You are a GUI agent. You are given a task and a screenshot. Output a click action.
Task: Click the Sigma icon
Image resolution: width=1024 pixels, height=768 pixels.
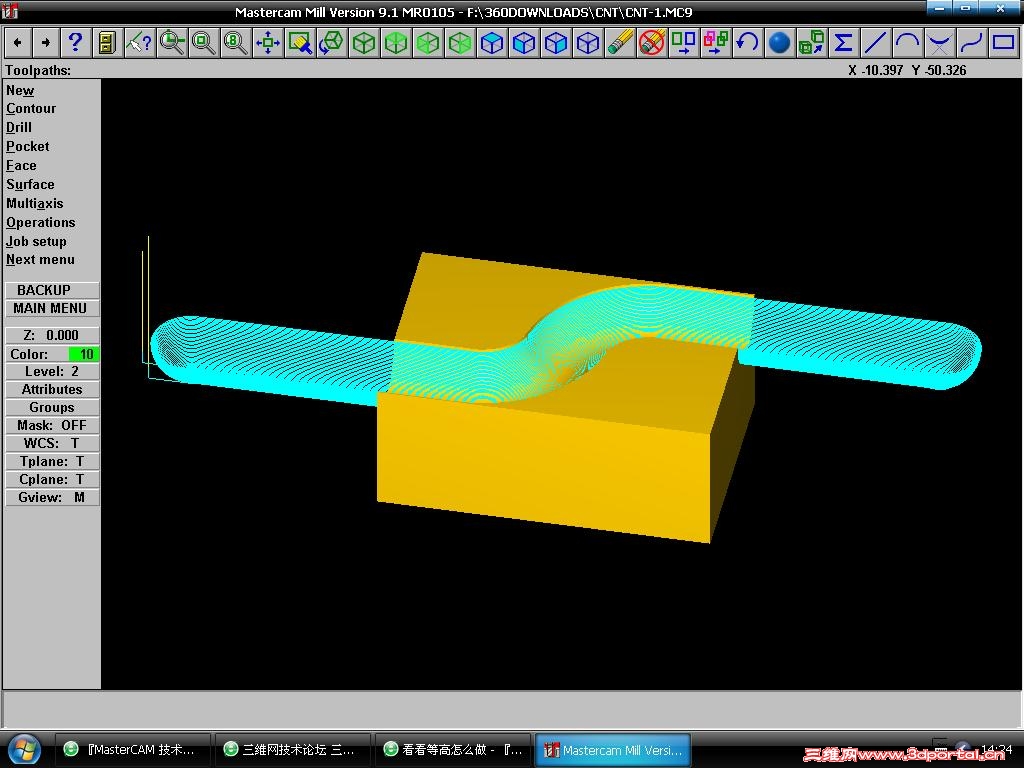[843, 43]
